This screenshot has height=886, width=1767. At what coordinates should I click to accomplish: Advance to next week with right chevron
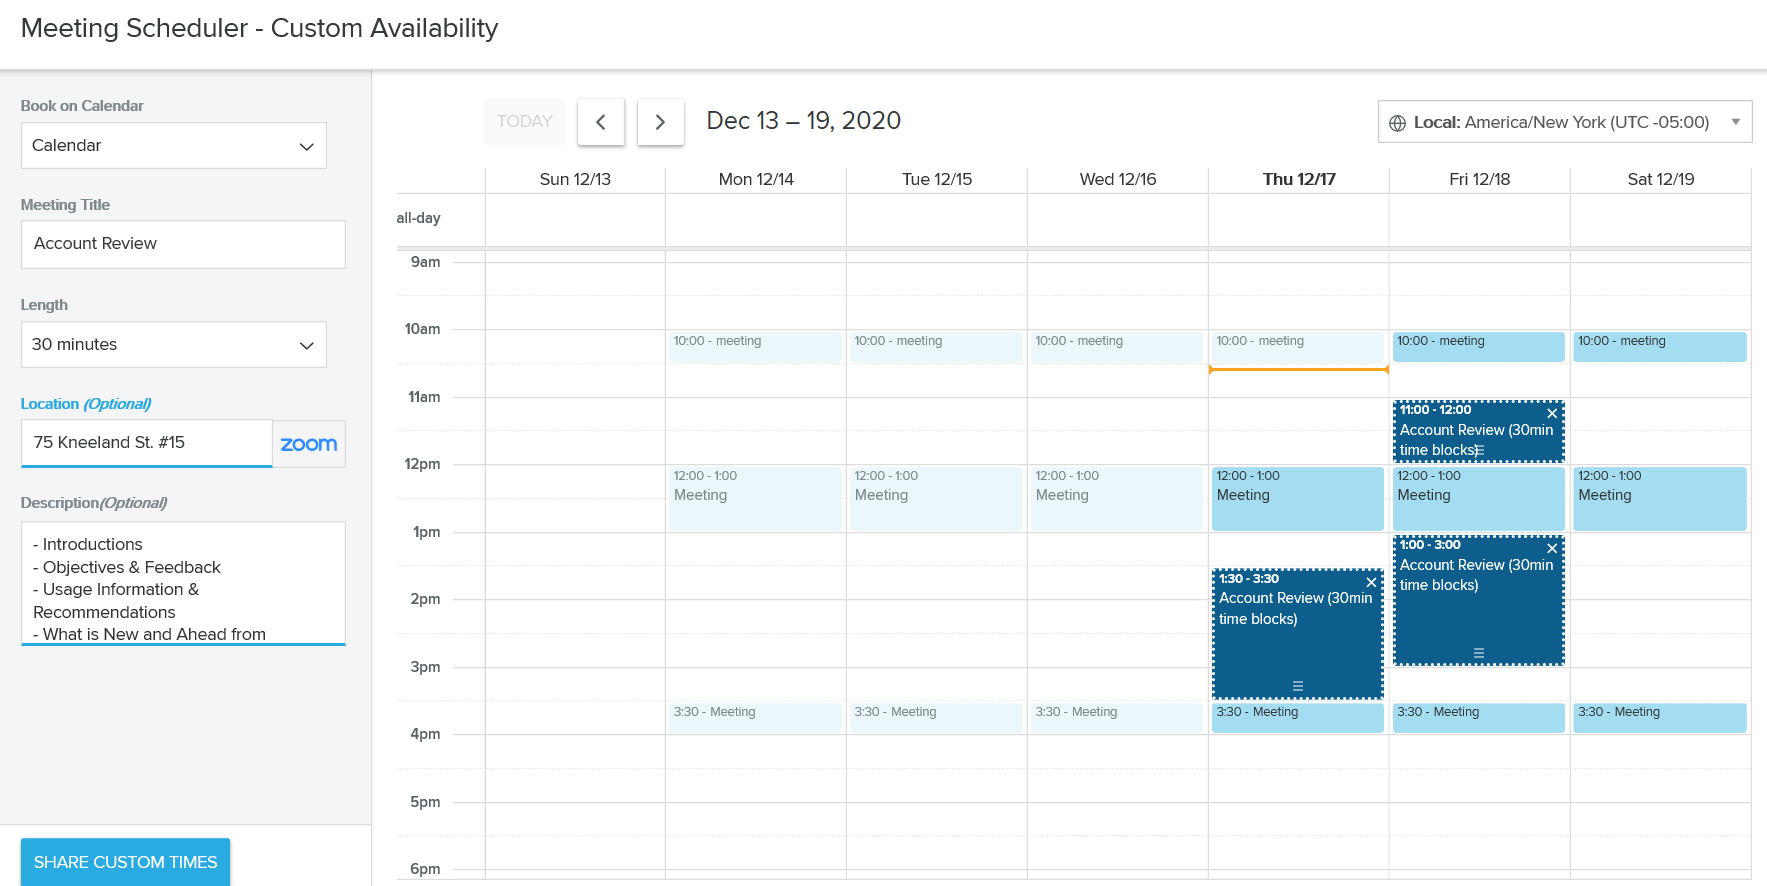pyautogui.click(x=660, y=122)
